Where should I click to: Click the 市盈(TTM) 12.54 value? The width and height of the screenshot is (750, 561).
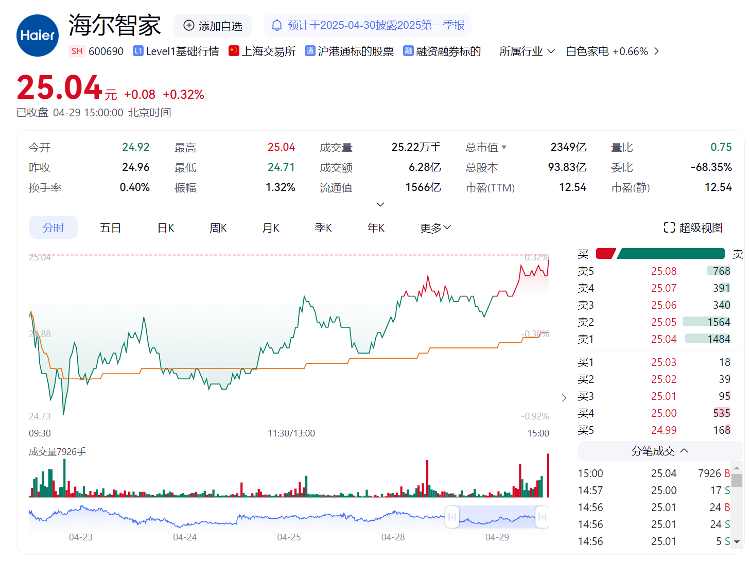pos(573,187)
